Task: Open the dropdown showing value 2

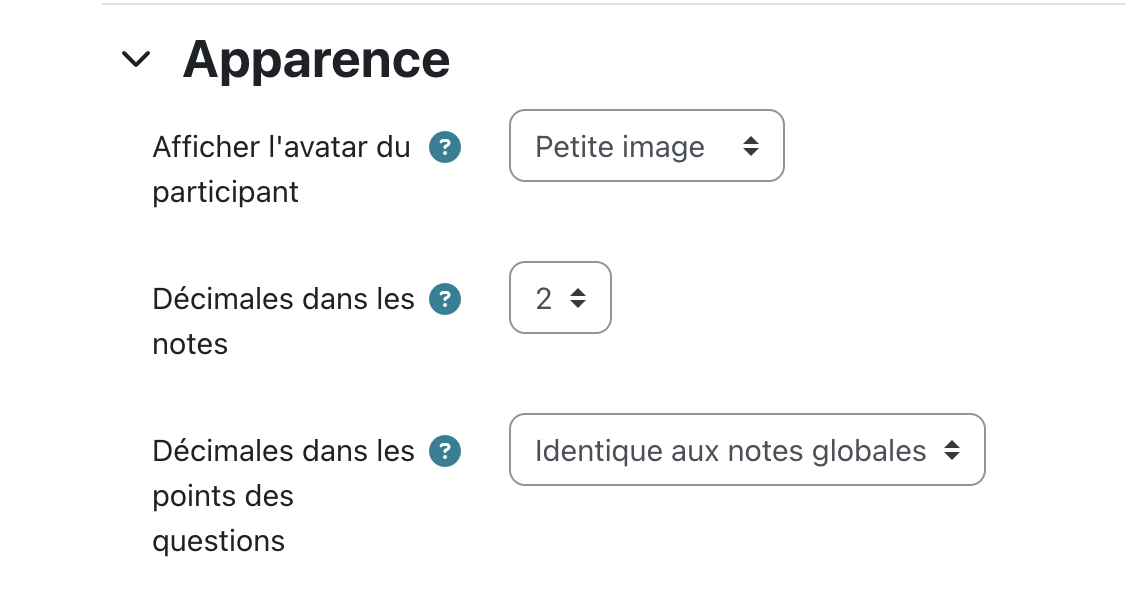Action: point(560,298)
